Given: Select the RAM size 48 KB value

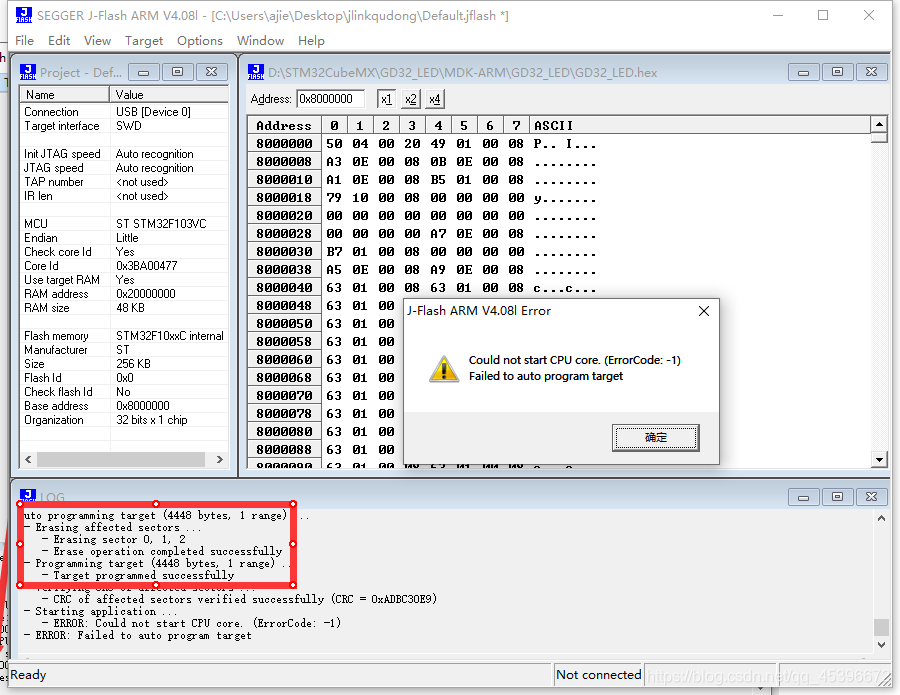Looking at the screenshot, I should [x=130, y=308].
